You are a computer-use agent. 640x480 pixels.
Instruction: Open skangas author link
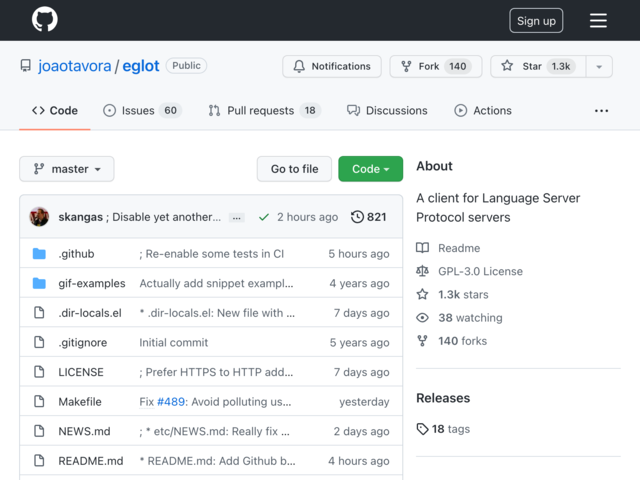(80, 217)
